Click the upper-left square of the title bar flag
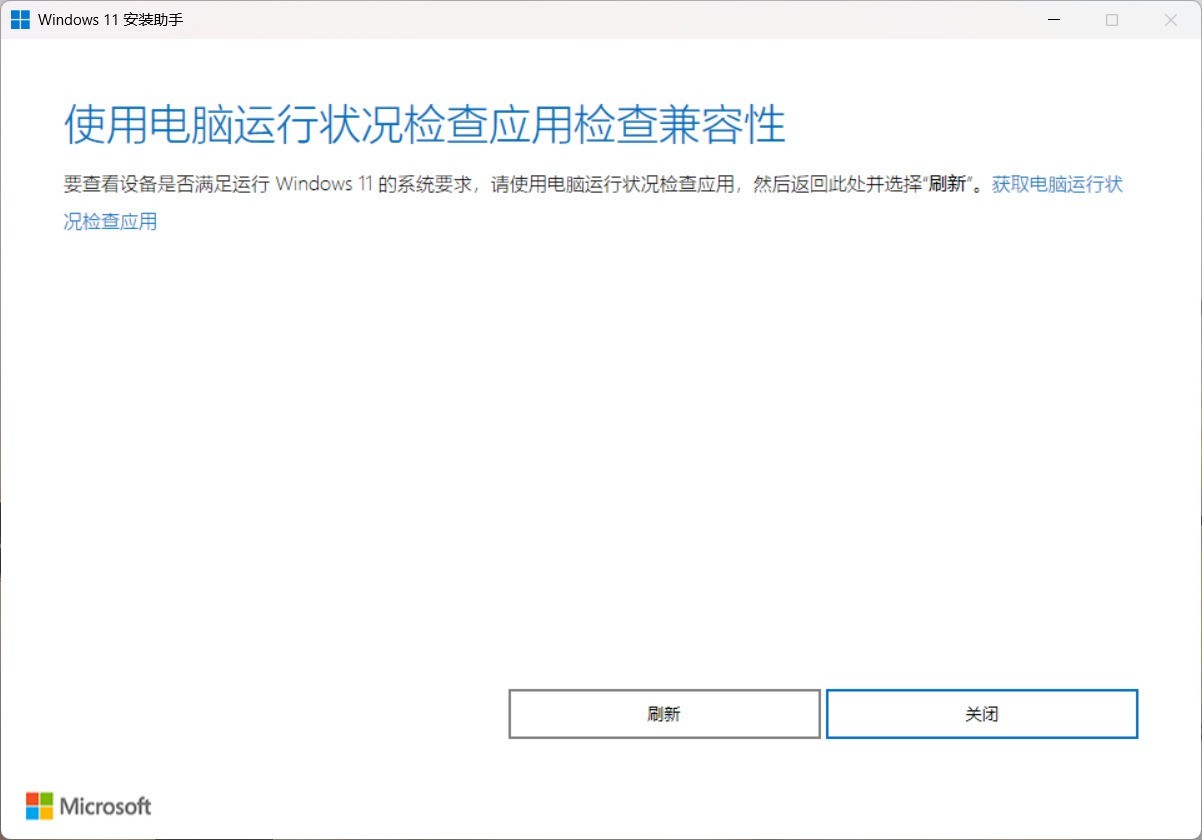 (16, 14)
